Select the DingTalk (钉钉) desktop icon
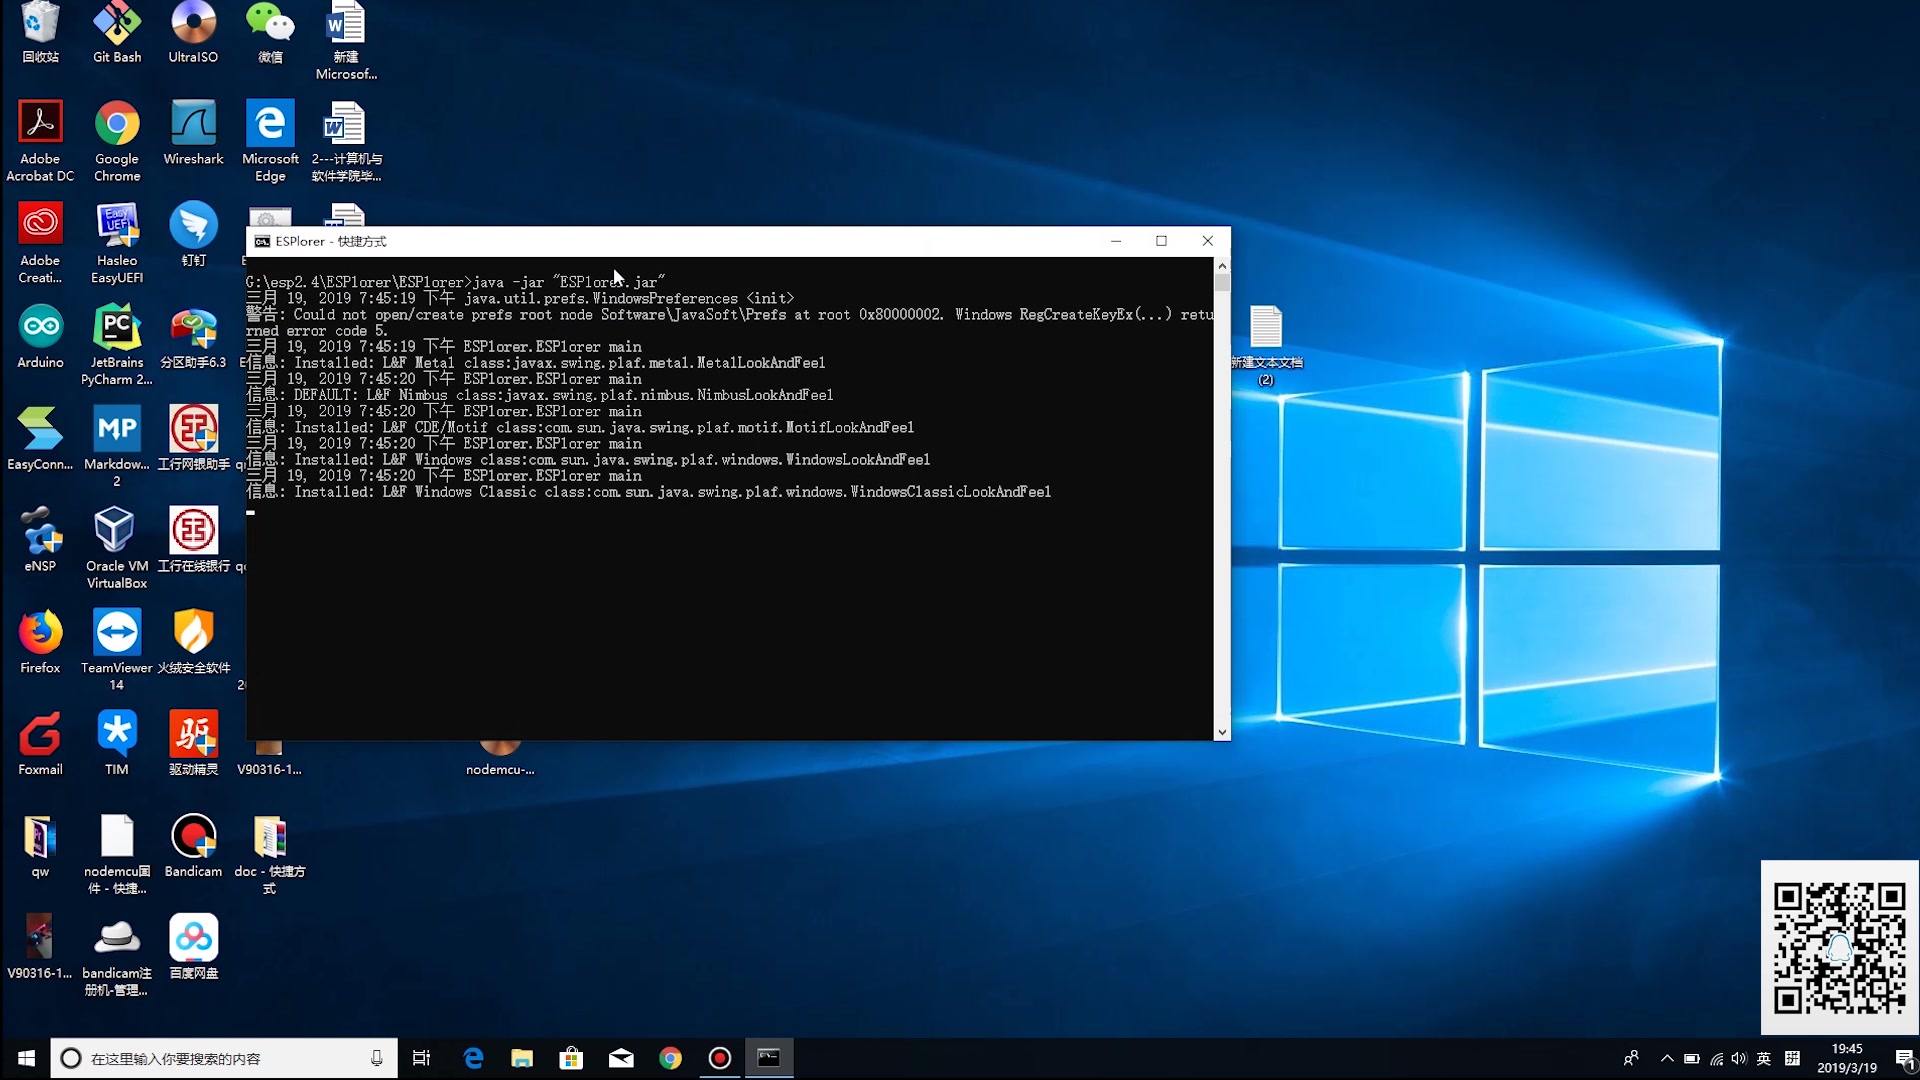 pos(193,234)
